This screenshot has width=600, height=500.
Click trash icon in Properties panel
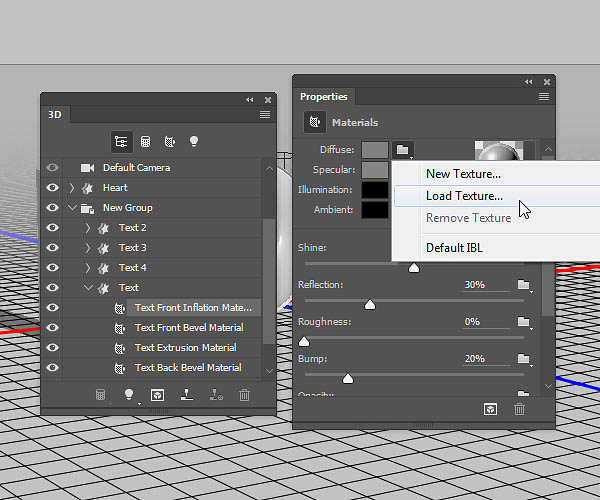point(519,409)
